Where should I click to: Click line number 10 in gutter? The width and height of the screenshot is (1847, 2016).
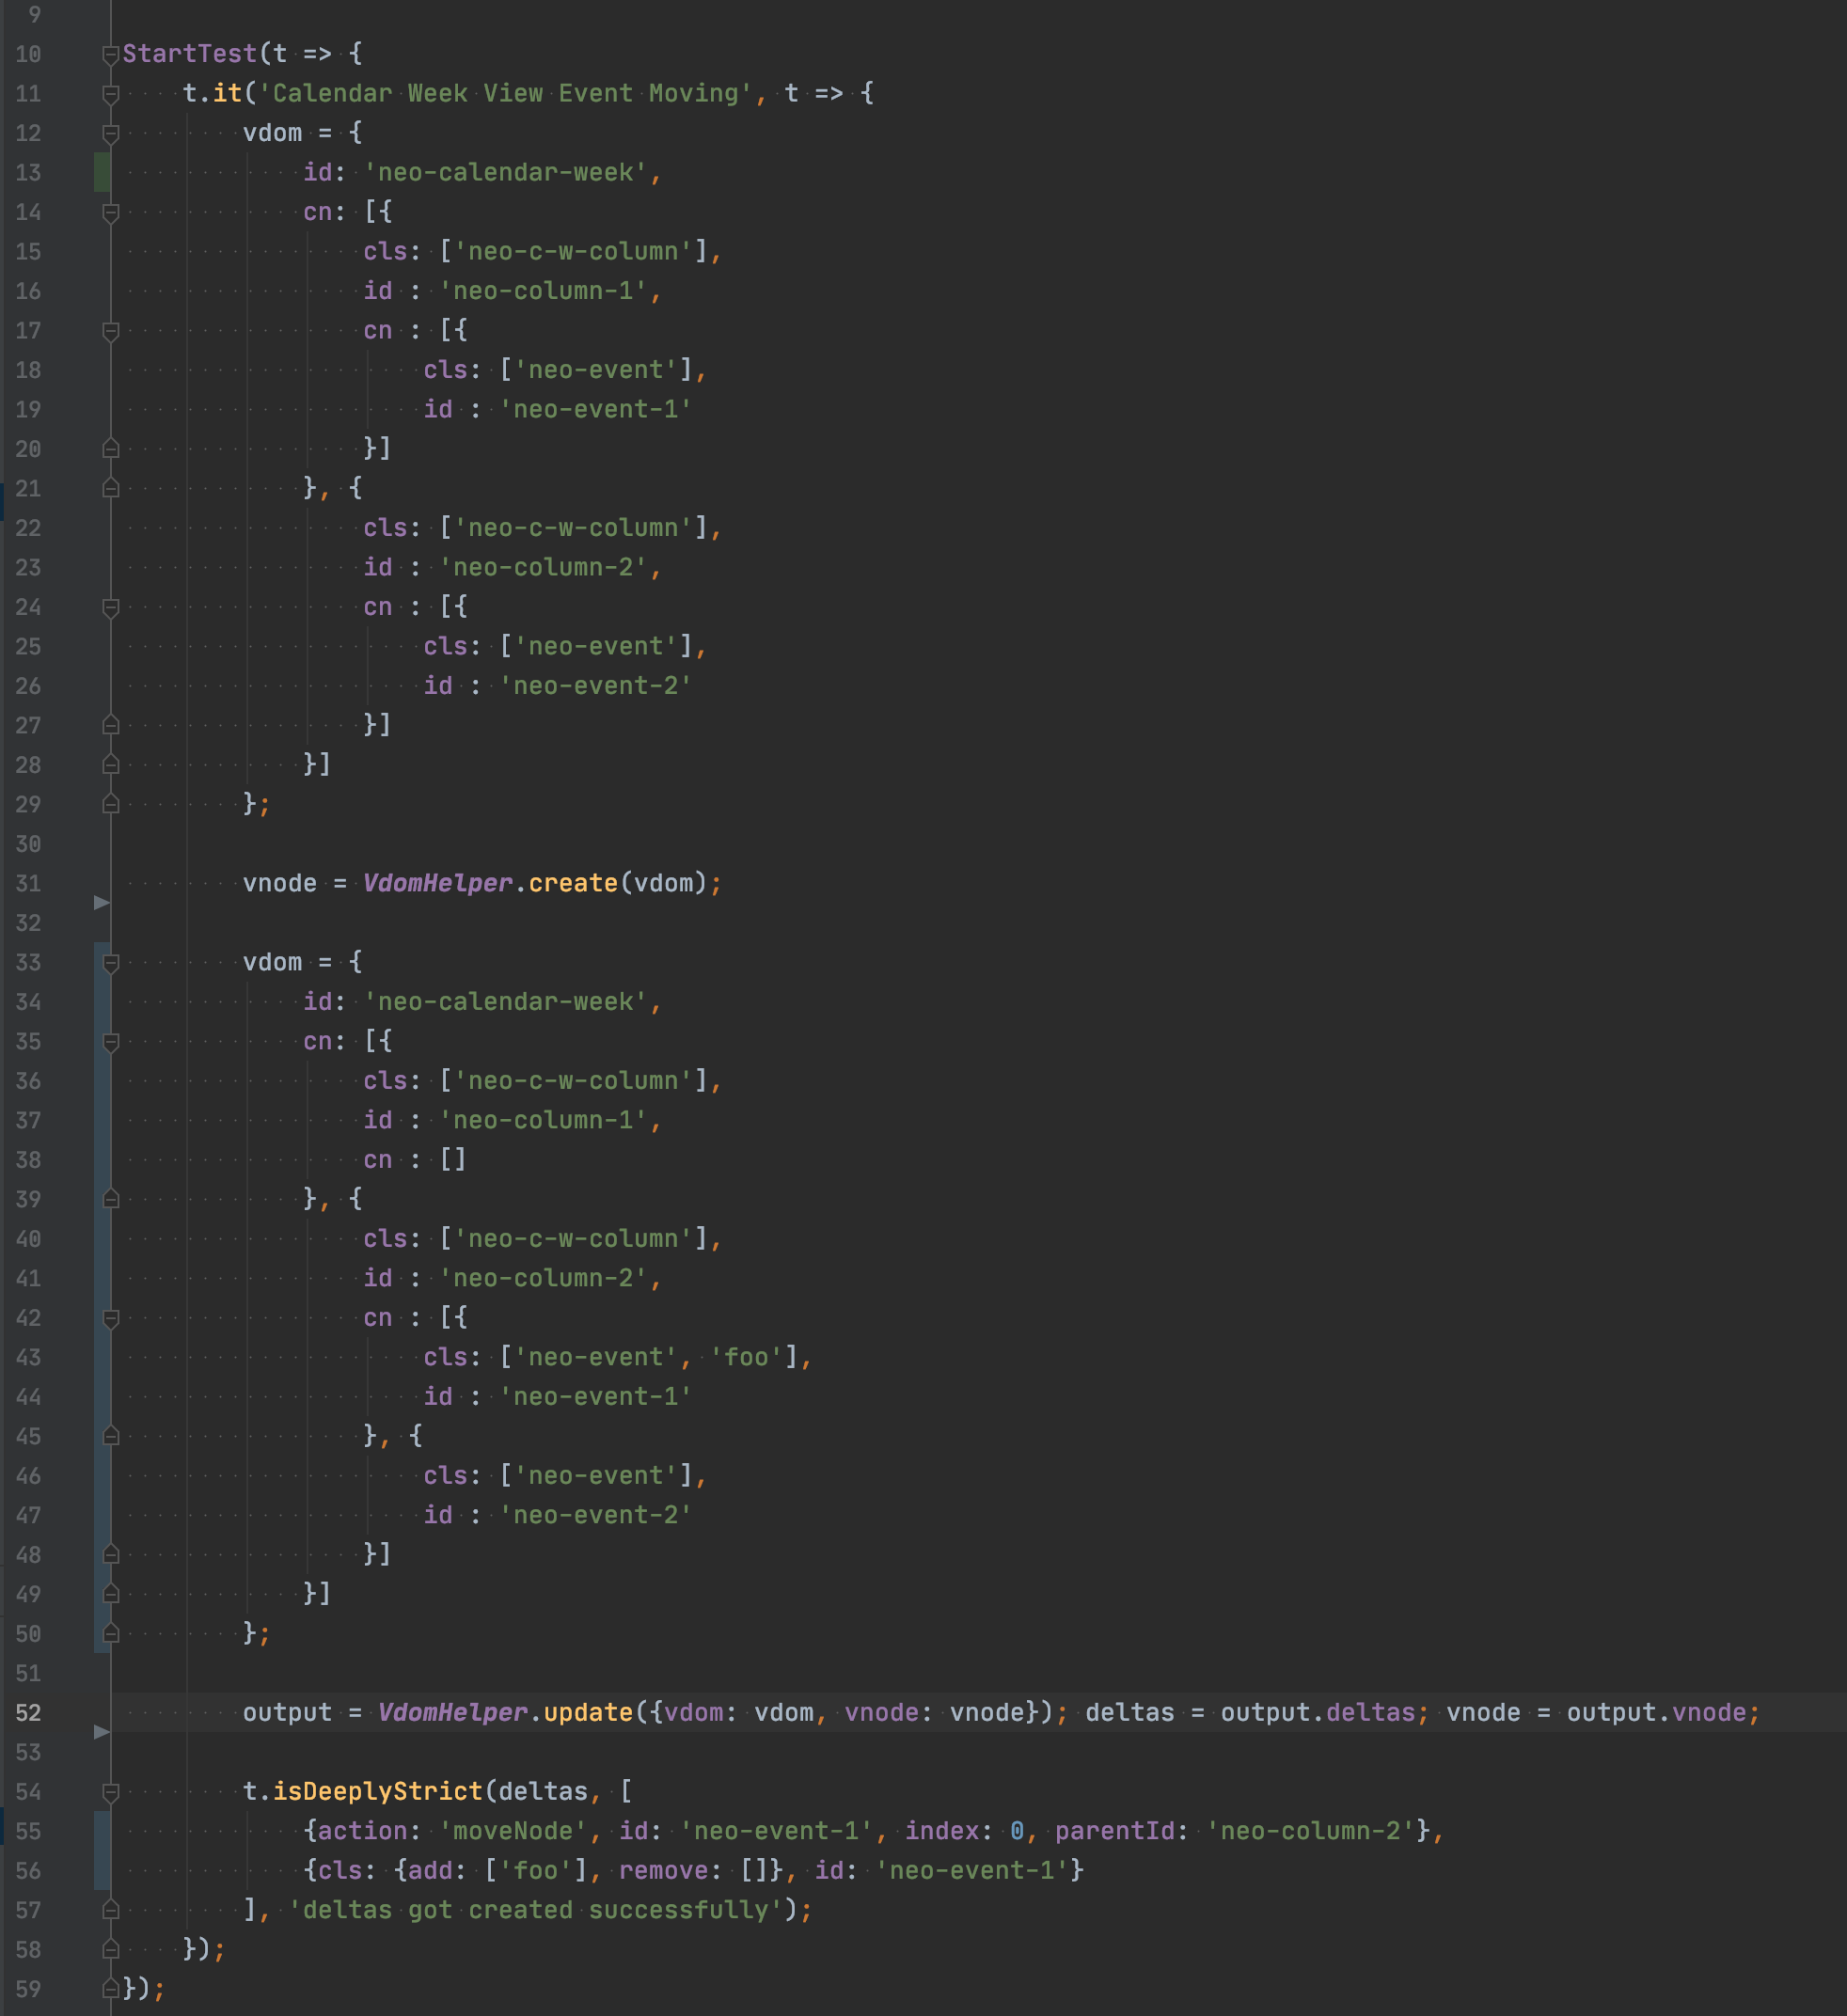pyautogui.click(x=28, y=54)
